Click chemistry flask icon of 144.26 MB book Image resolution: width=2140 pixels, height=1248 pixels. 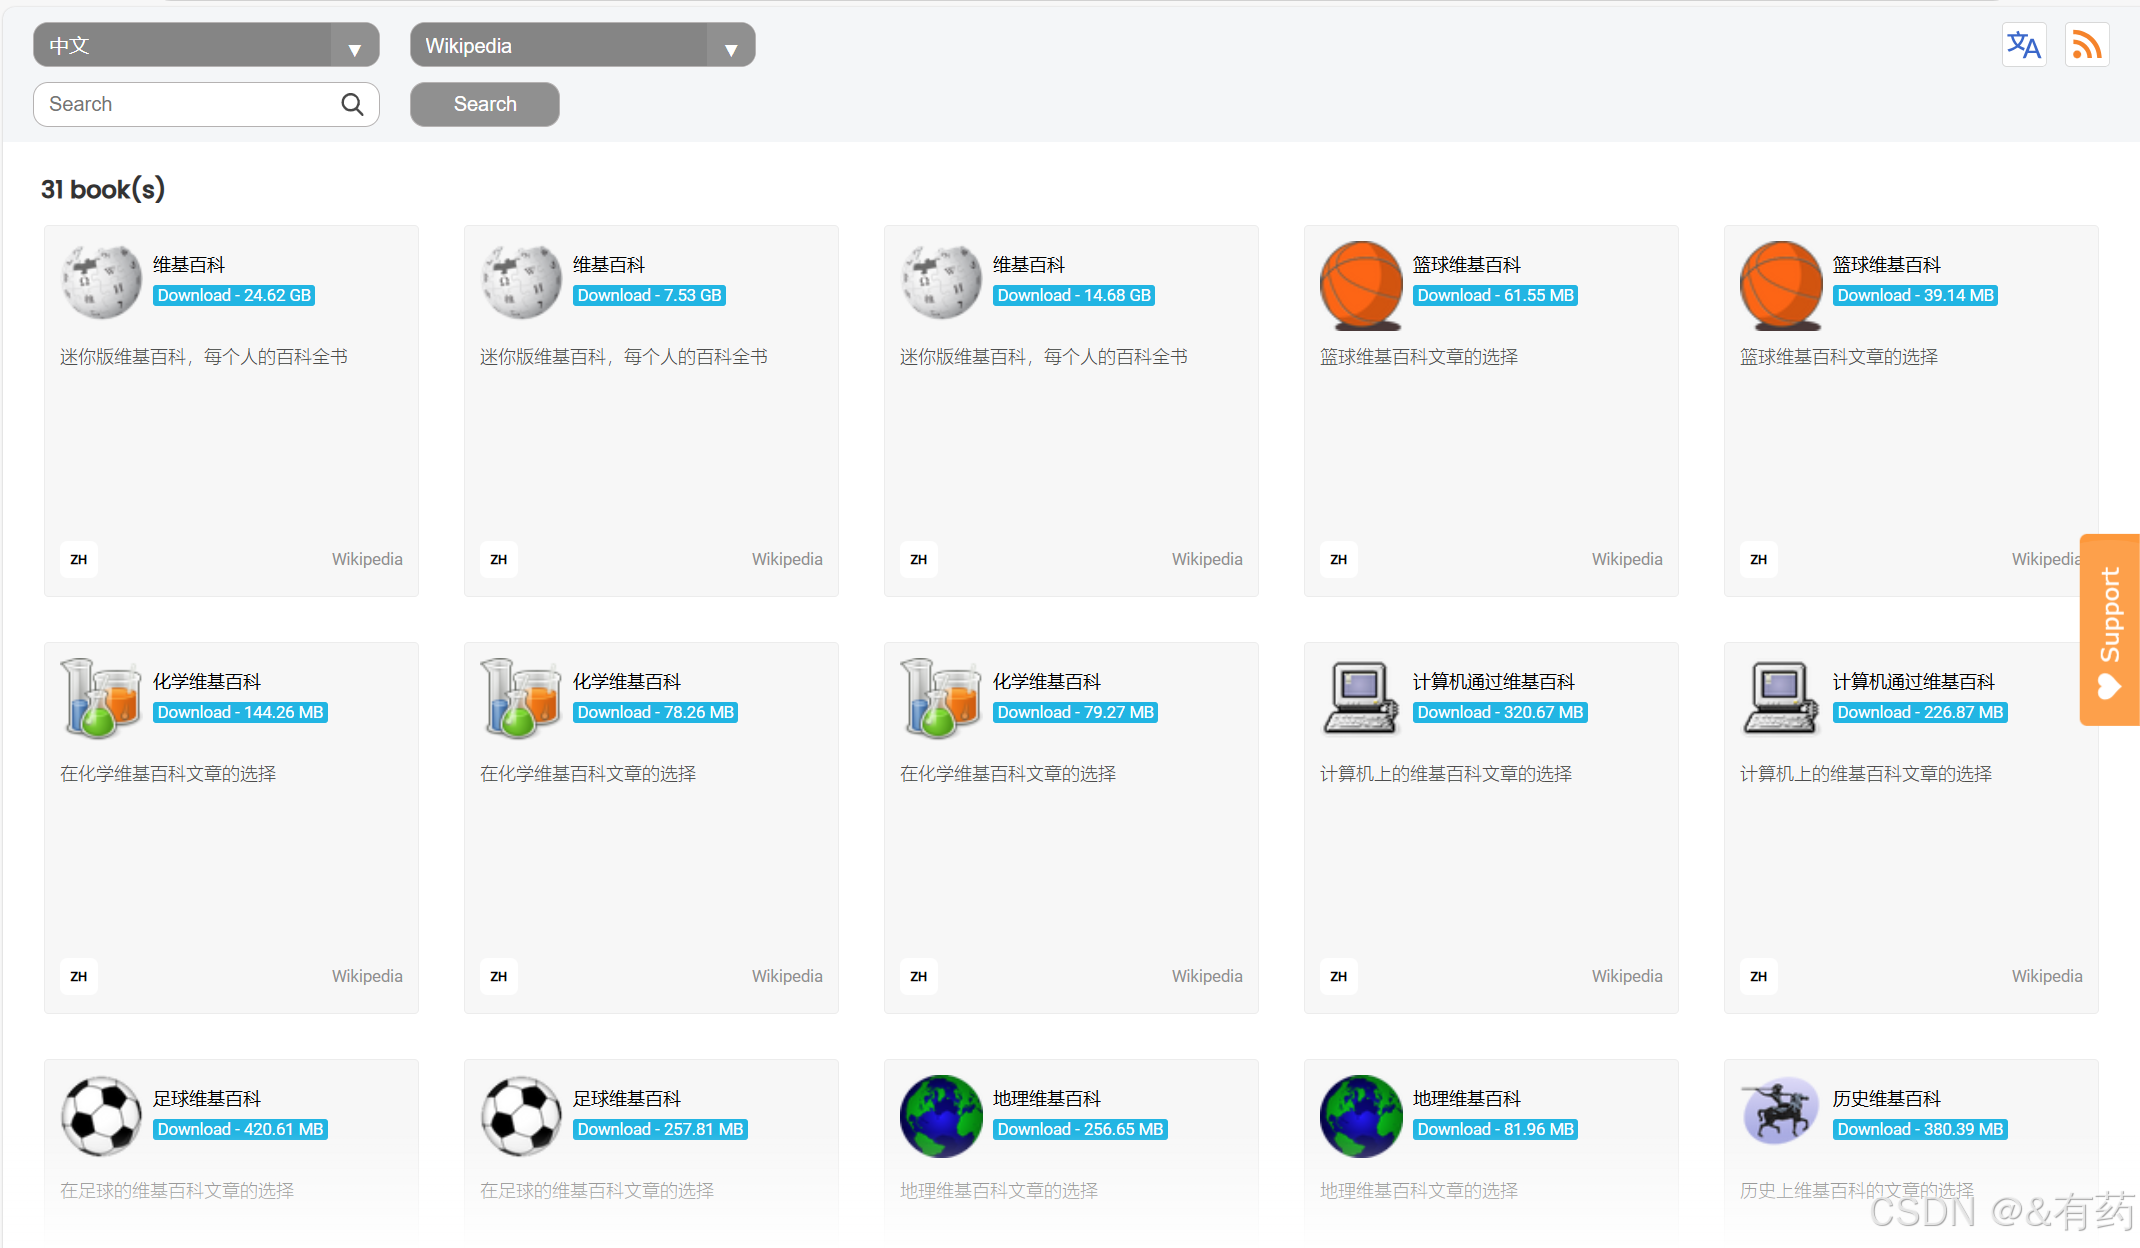pyautogui.click(x=101, y=698)
